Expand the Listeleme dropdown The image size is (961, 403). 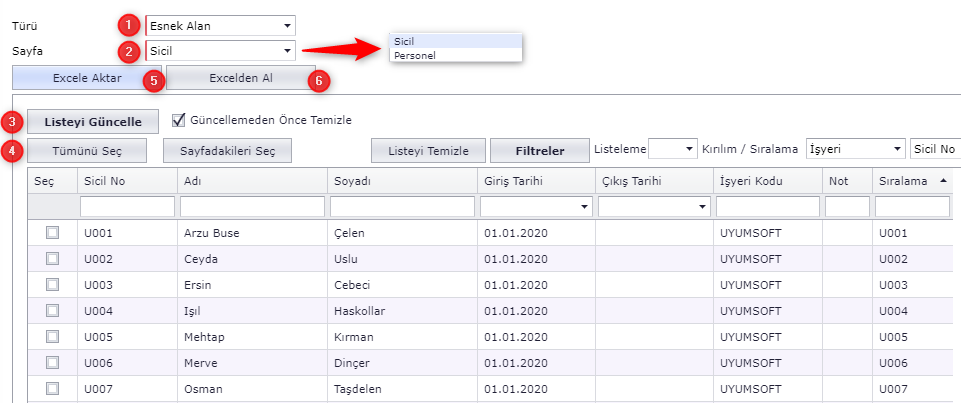point(672,149)
